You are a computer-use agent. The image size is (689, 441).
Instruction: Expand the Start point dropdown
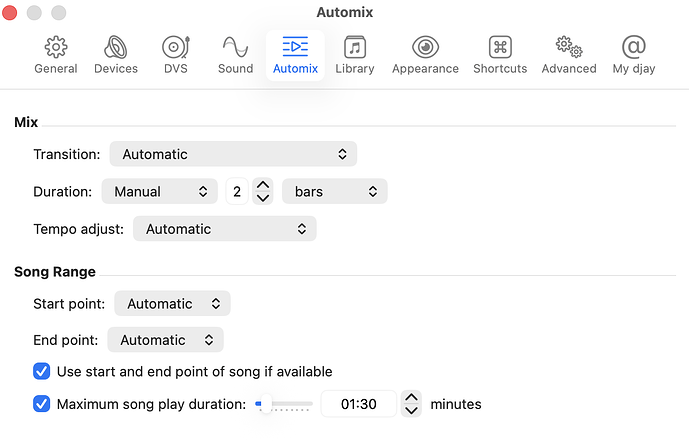pos(172,303)
